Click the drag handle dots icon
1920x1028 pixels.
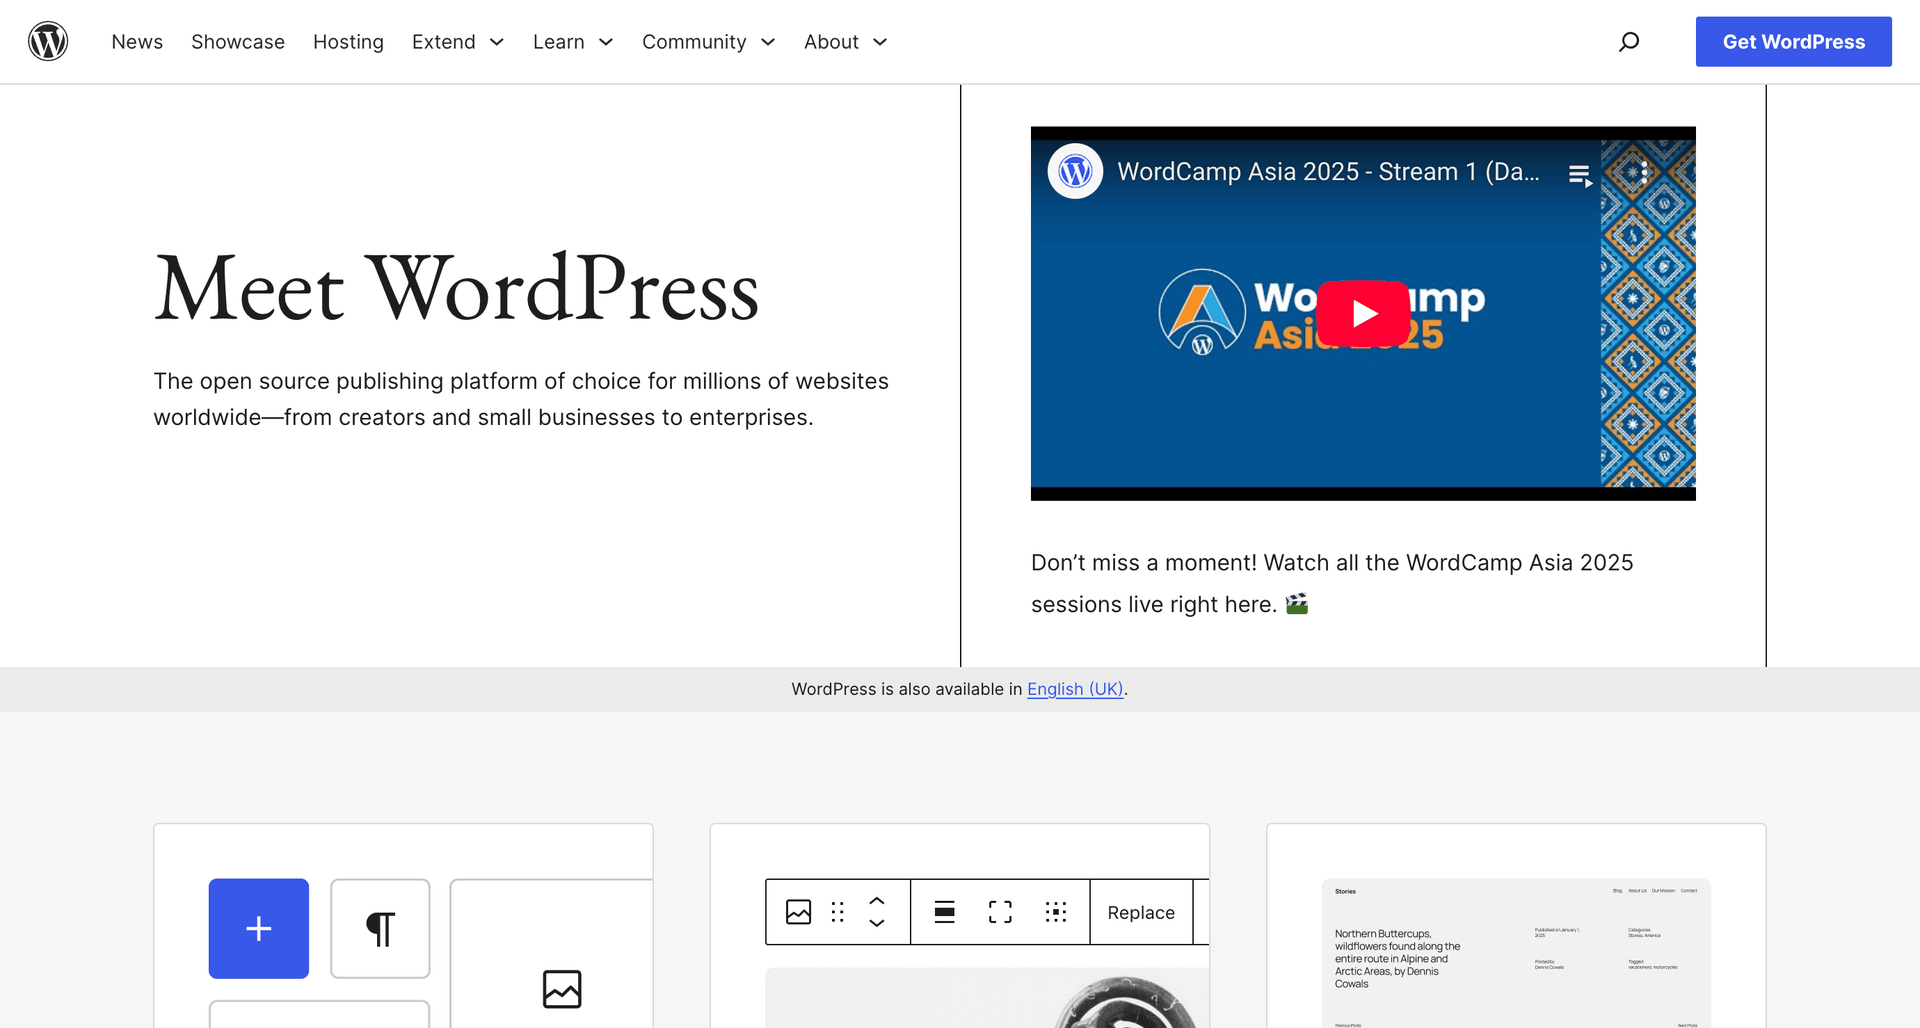tap(838, 912)
